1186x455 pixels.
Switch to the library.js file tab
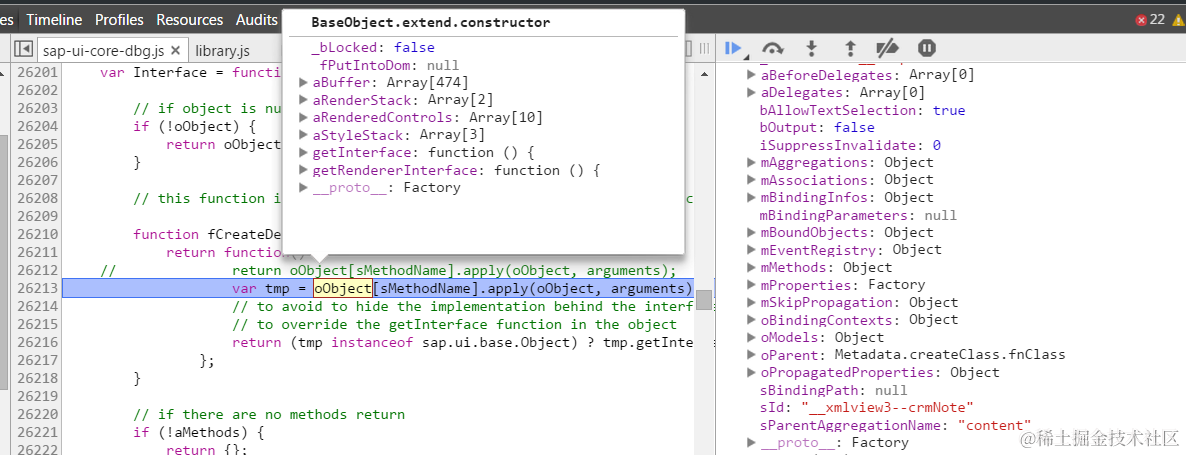pyautogui.click(x=222, y=51)
